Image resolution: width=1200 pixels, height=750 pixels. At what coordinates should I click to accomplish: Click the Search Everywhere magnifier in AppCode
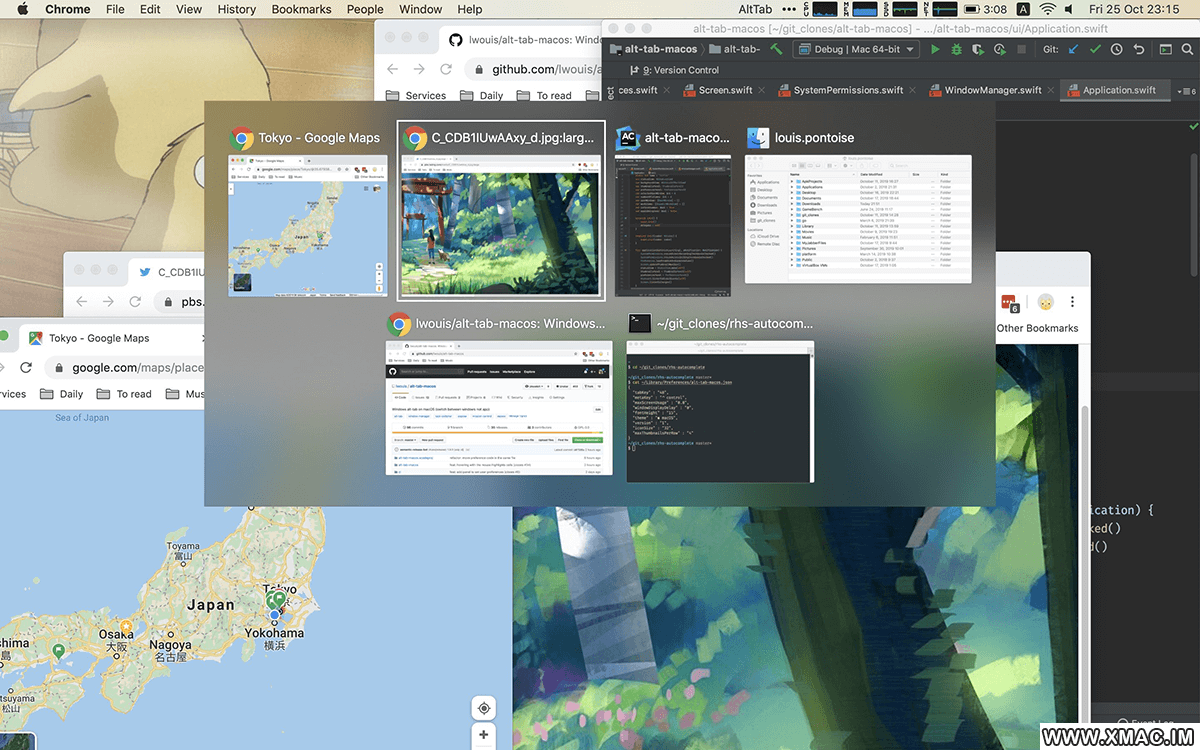pos(1187,49)
